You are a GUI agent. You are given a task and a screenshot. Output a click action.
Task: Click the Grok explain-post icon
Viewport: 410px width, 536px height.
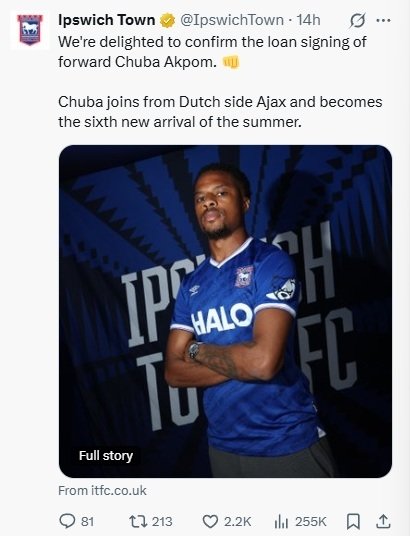tap(357, 21)
